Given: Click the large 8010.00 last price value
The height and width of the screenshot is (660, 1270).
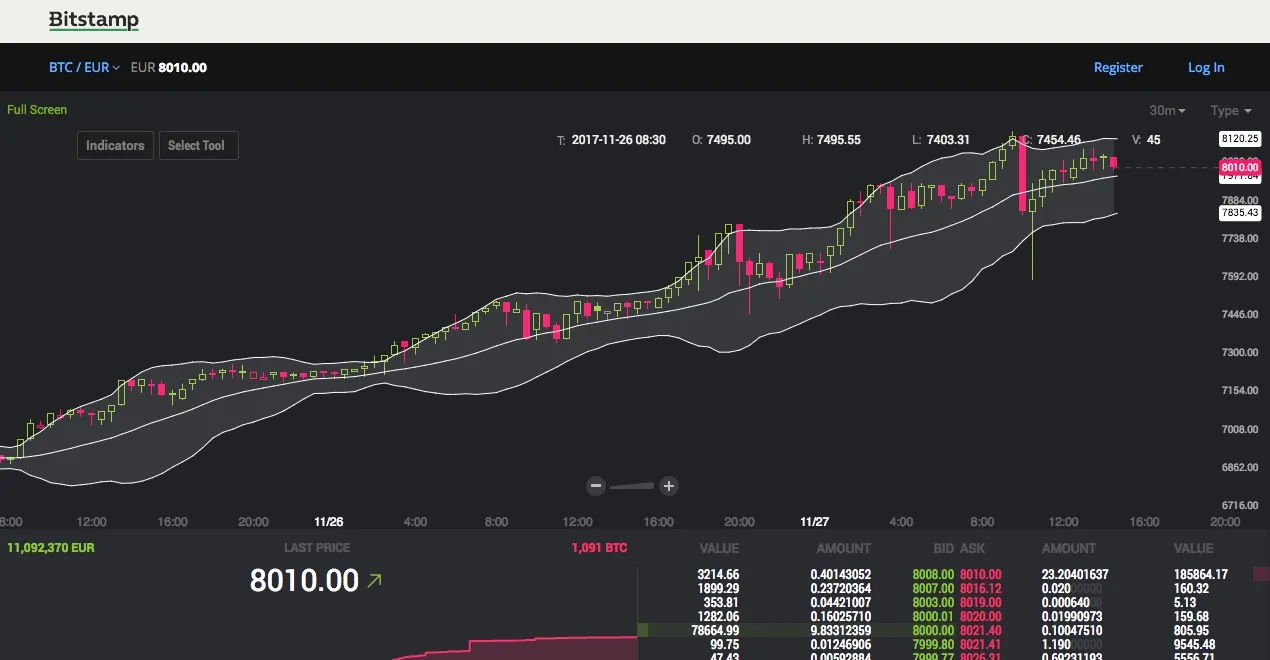Looking at the screenshot, I should [304, 580].
